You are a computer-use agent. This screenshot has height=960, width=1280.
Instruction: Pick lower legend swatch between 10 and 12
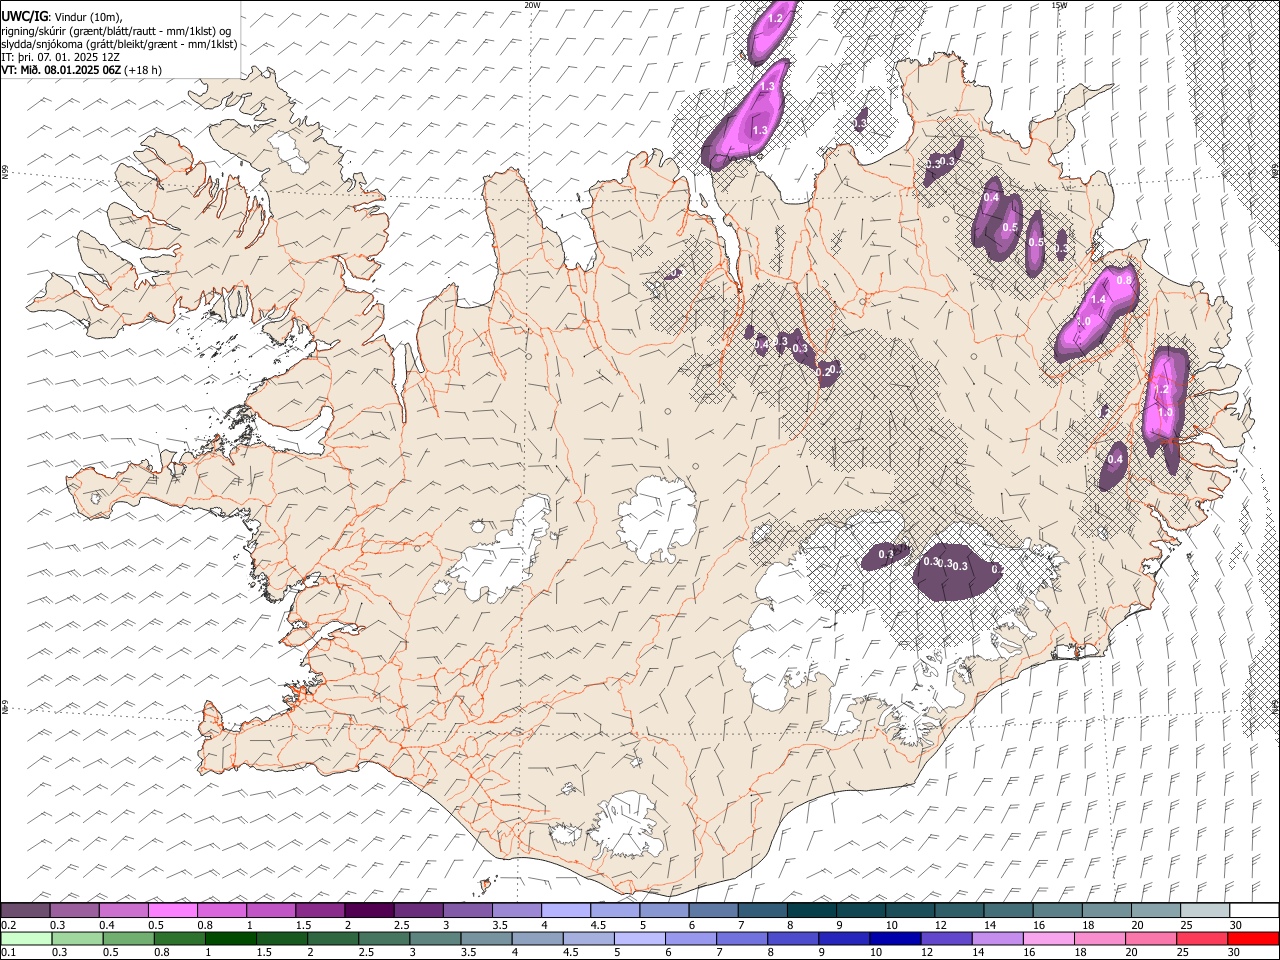click(894, 939)
